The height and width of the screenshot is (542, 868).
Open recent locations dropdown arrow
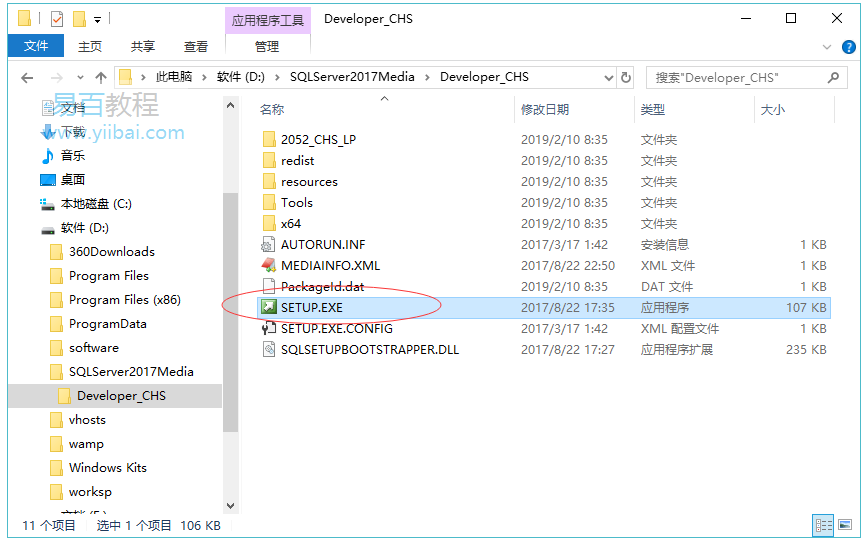[x=80, y=78]
